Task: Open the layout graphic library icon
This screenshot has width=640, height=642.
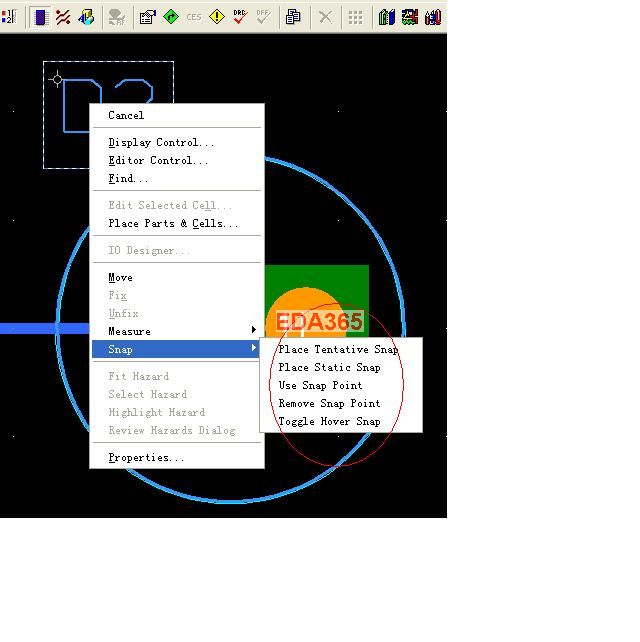Action: point(410,17)
